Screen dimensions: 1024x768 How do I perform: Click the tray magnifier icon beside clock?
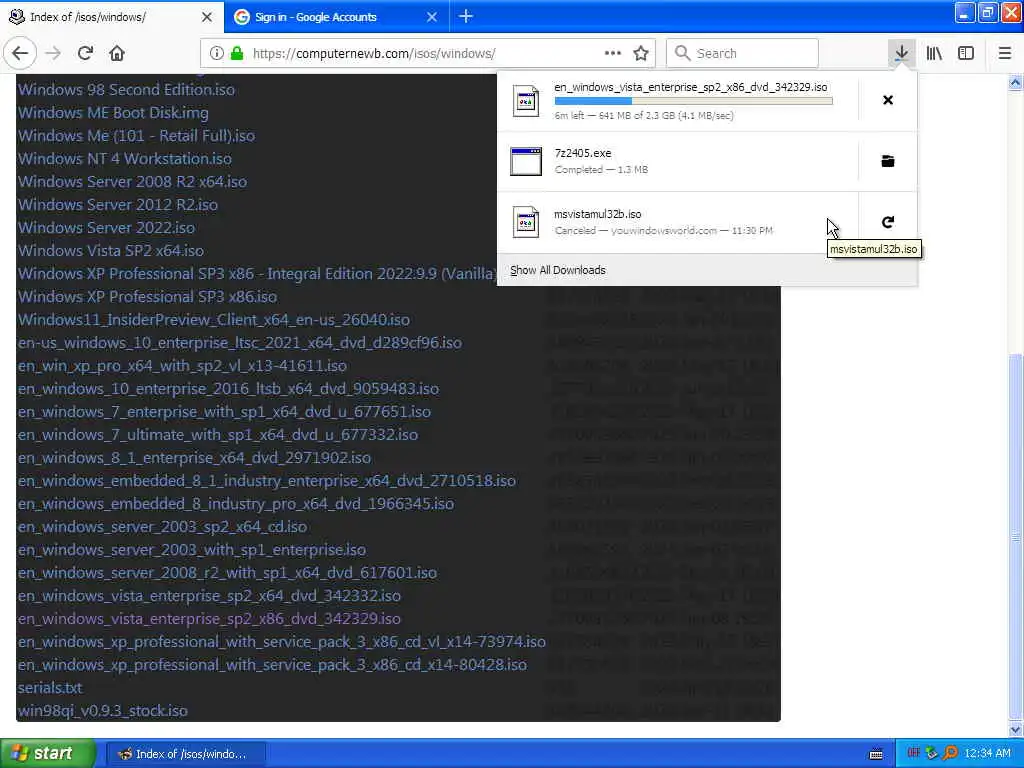(x=950, y=754)
